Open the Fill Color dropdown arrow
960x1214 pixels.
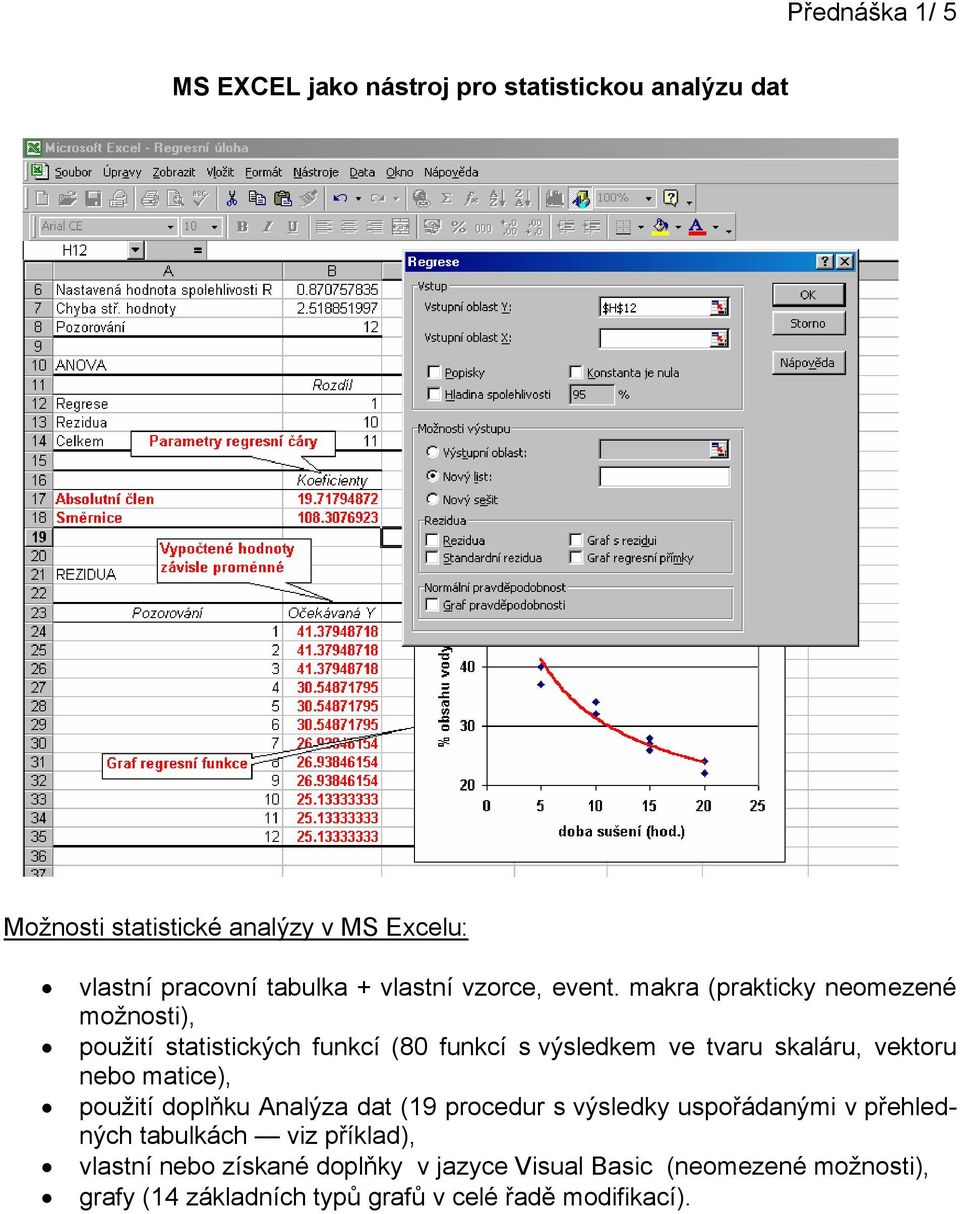(x=678, y=227)
